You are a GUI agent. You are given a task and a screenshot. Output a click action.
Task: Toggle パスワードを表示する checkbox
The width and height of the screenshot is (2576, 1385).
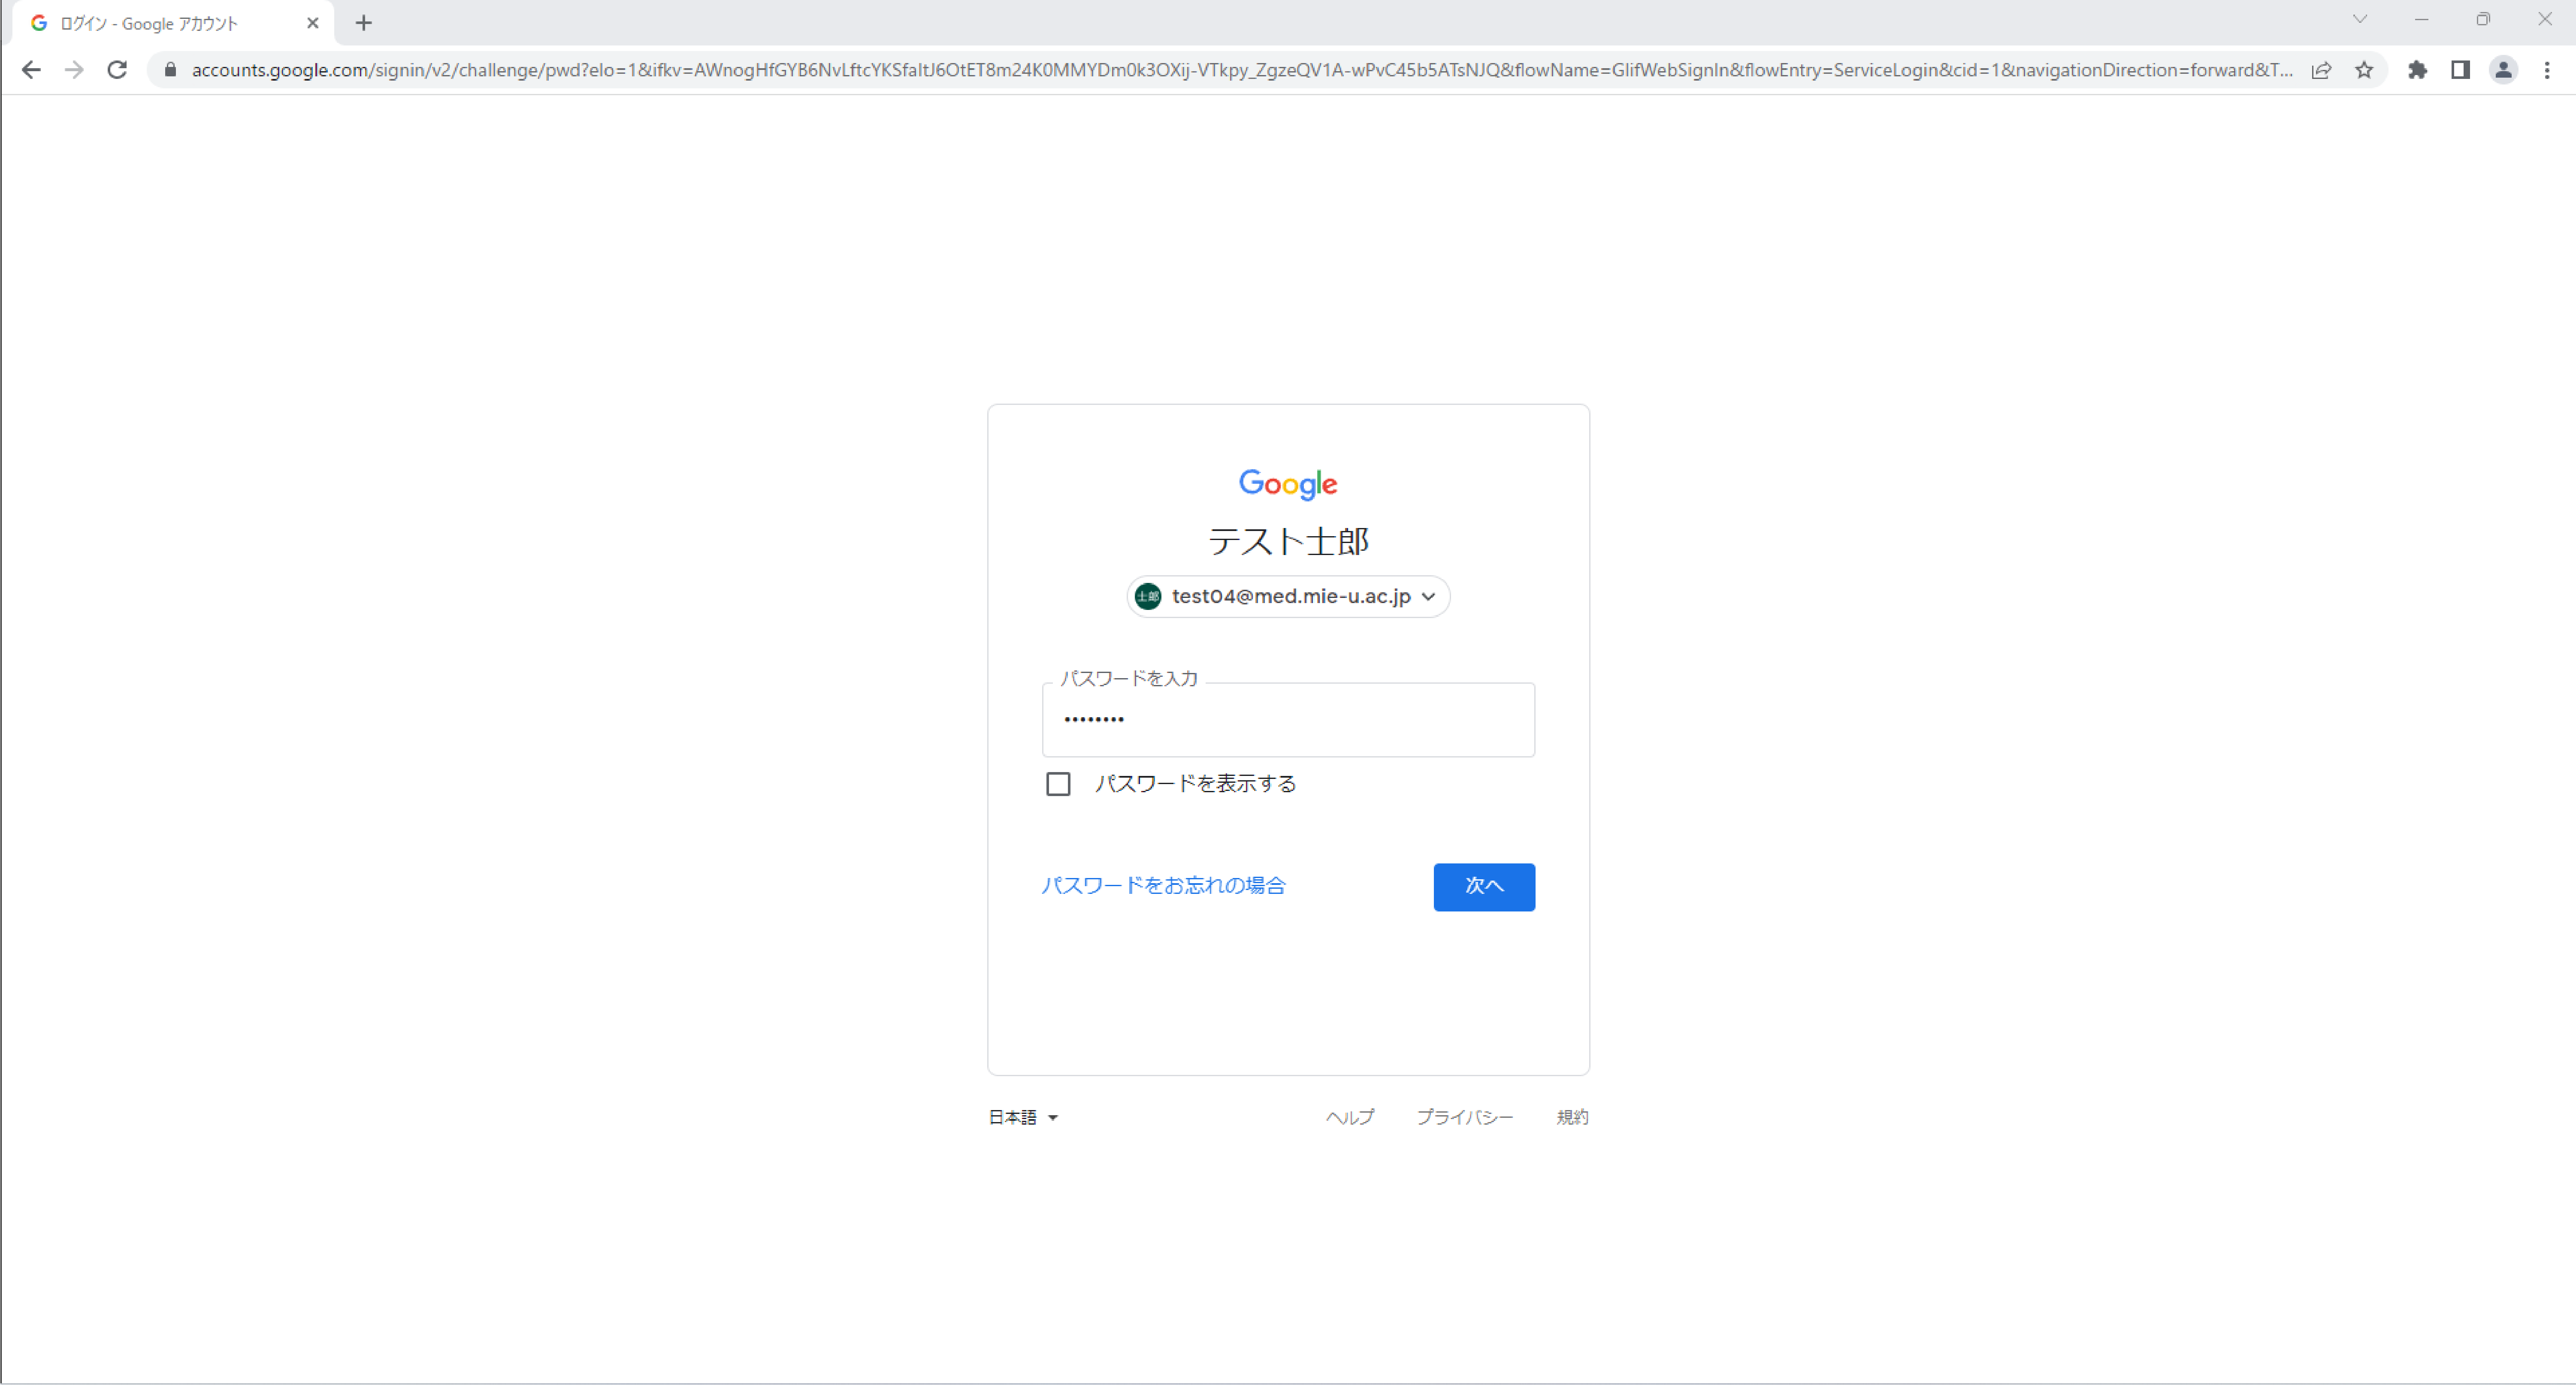coord(1058,784)
